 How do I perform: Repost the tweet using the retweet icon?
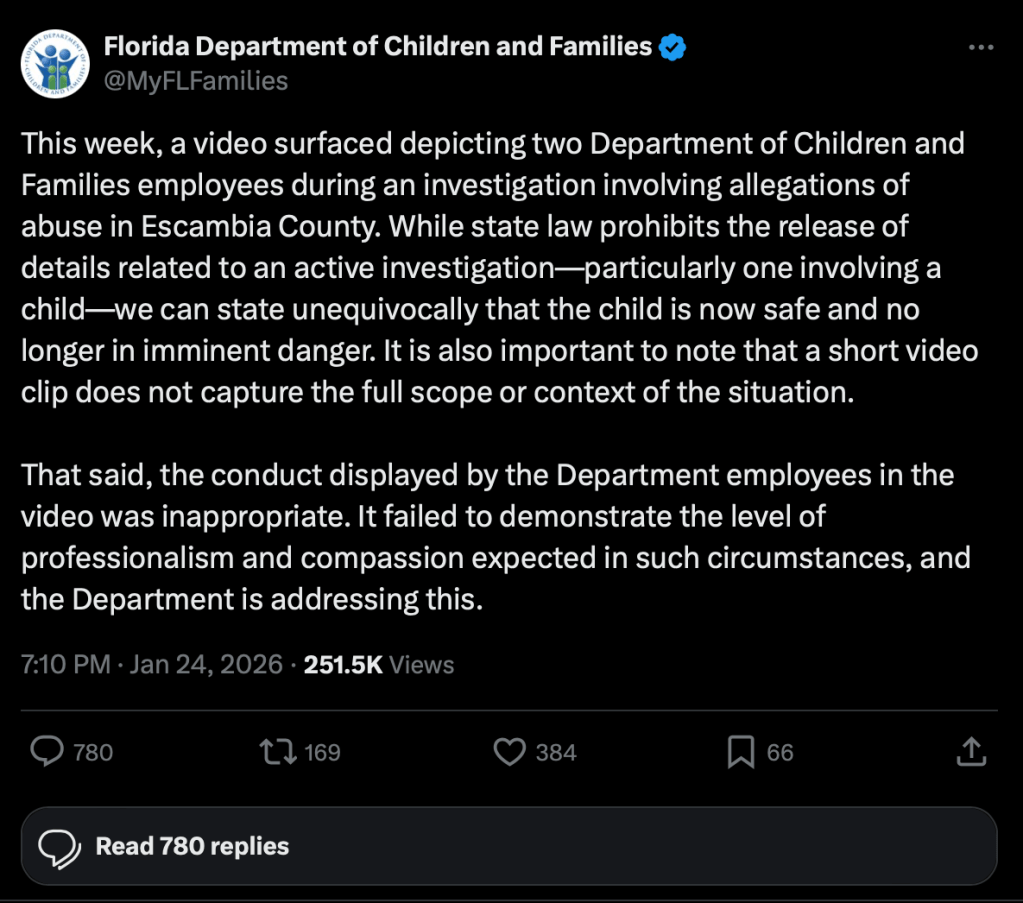click(276, 752)
